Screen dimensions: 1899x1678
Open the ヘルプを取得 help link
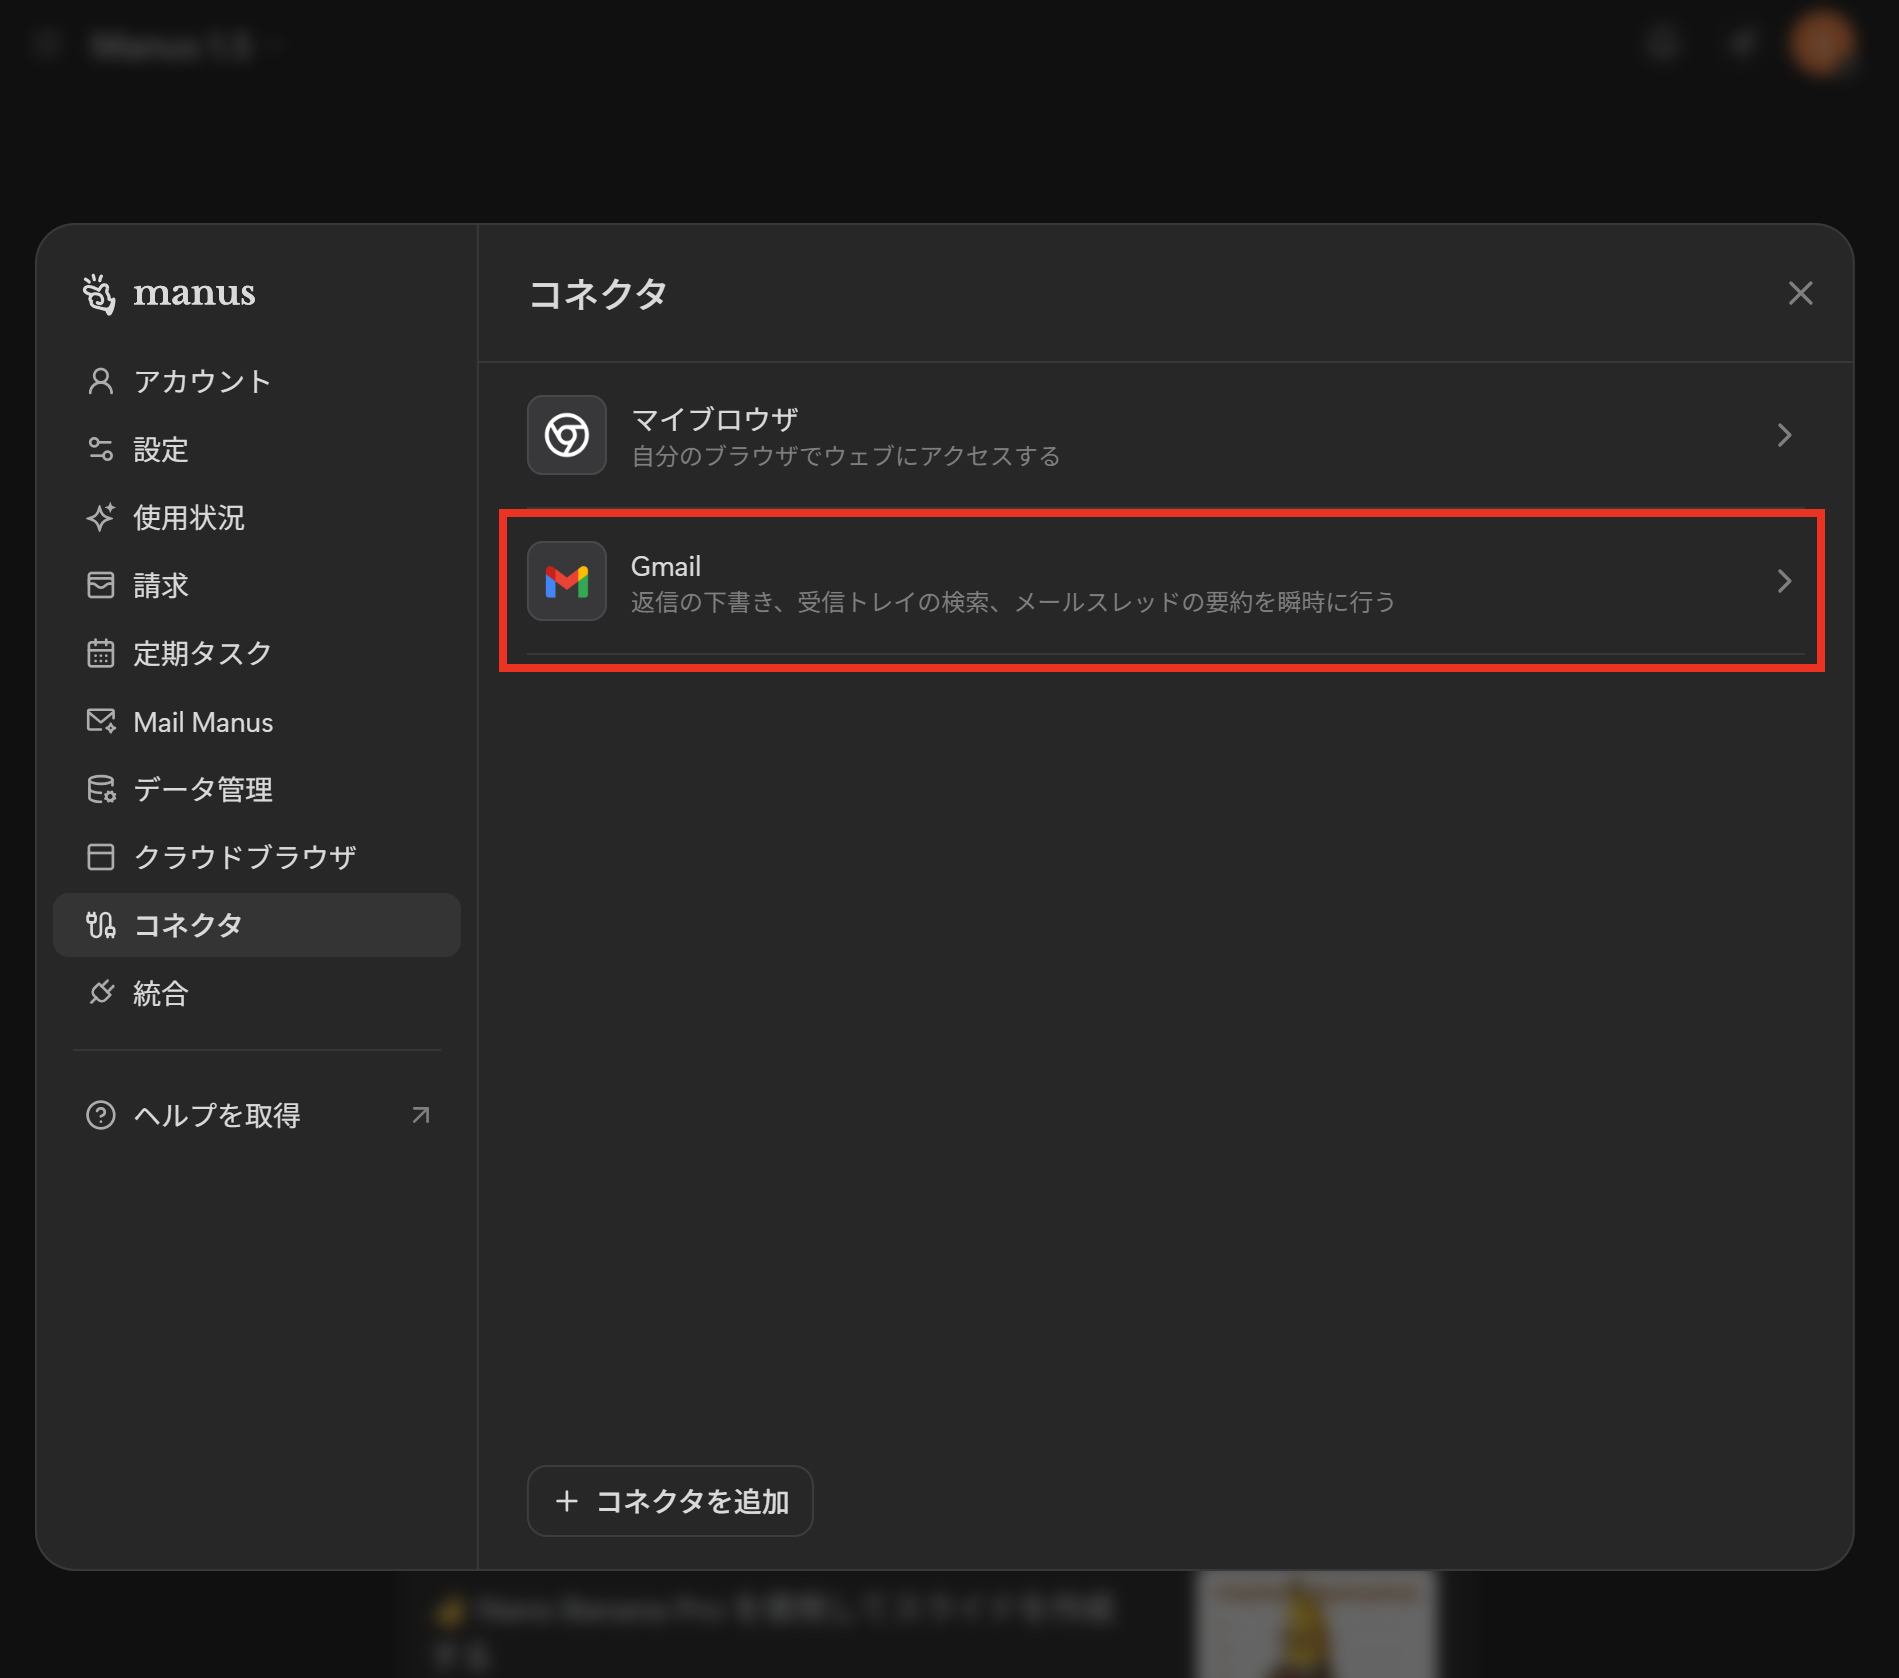pyautogui.click(x=217, y=1115)
